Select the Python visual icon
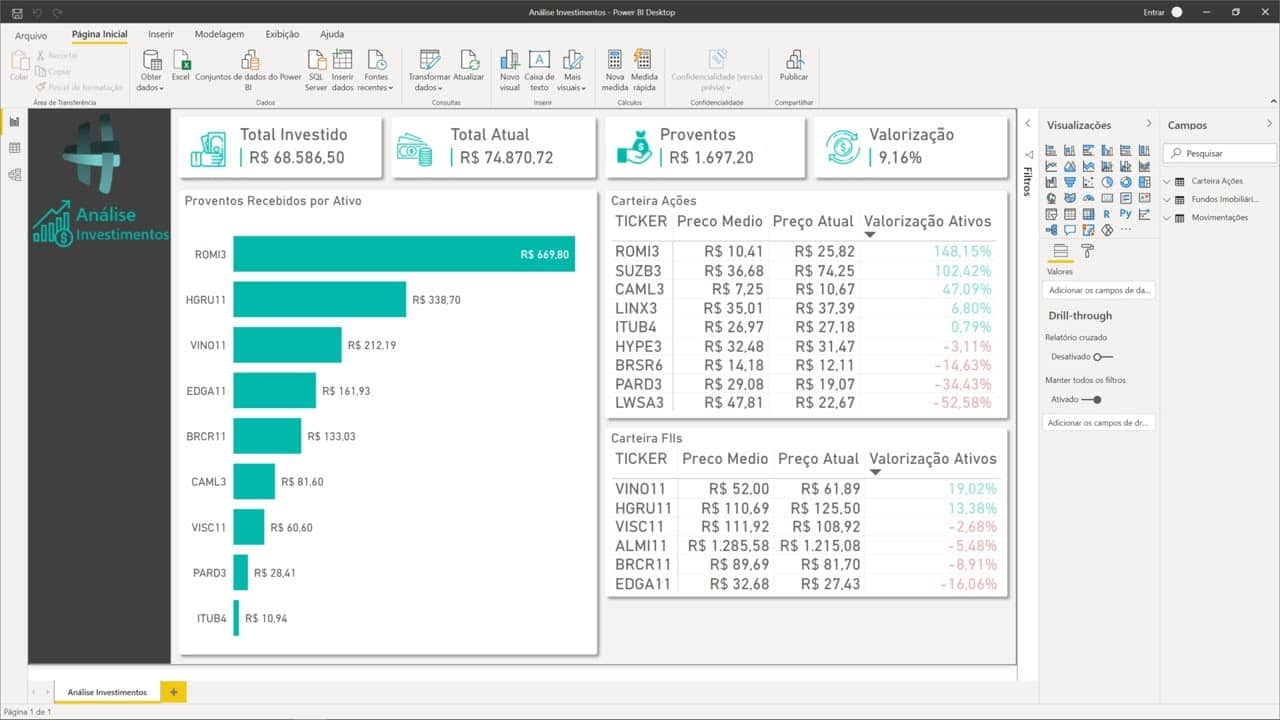 [1126, 214]
